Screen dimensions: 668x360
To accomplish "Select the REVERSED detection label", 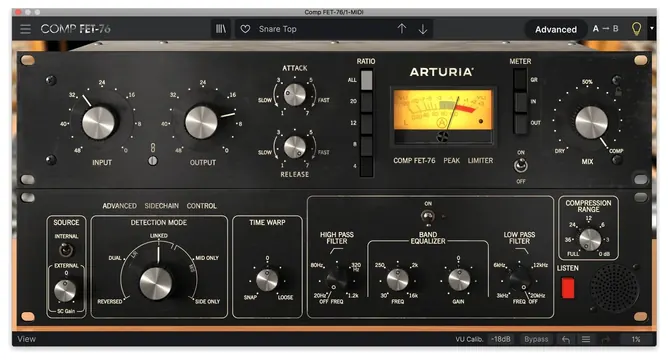I will tap(109, 301).
